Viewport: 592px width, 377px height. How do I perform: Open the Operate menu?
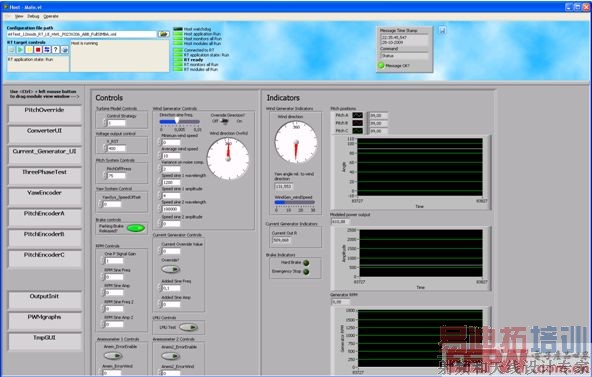(51, 16)
